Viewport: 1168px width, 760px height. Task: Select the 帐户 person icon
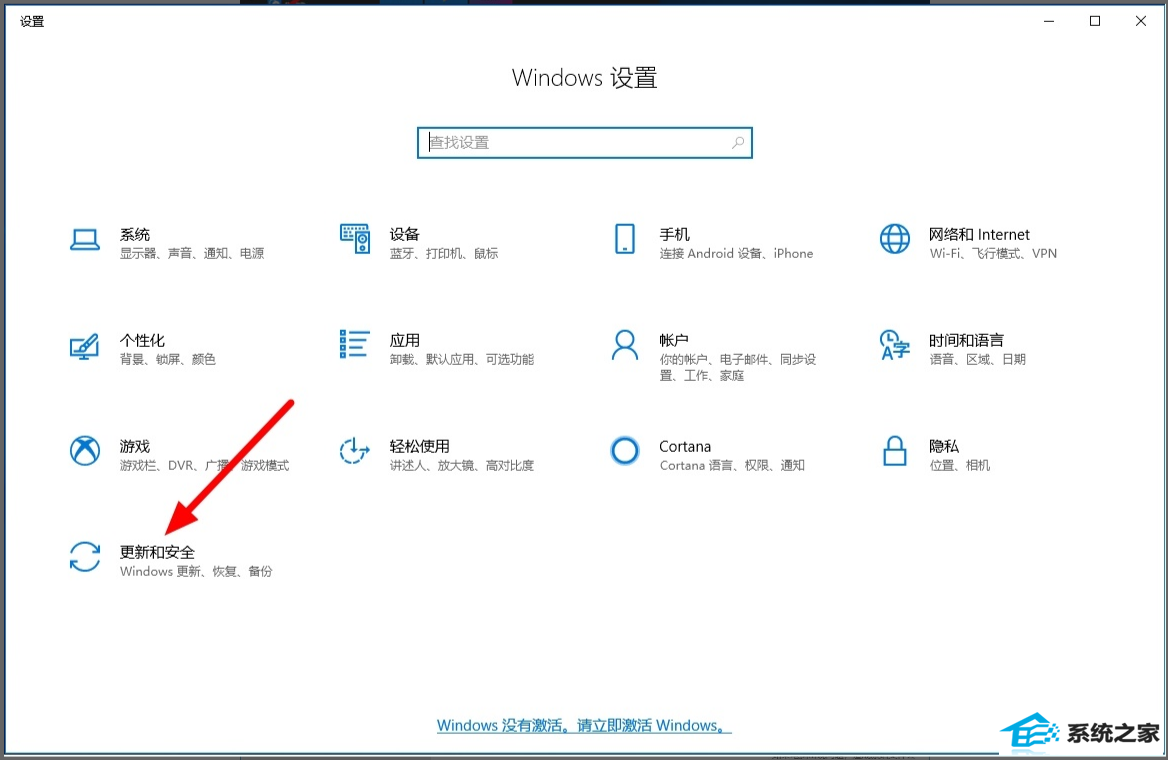(x=624, y=346)
